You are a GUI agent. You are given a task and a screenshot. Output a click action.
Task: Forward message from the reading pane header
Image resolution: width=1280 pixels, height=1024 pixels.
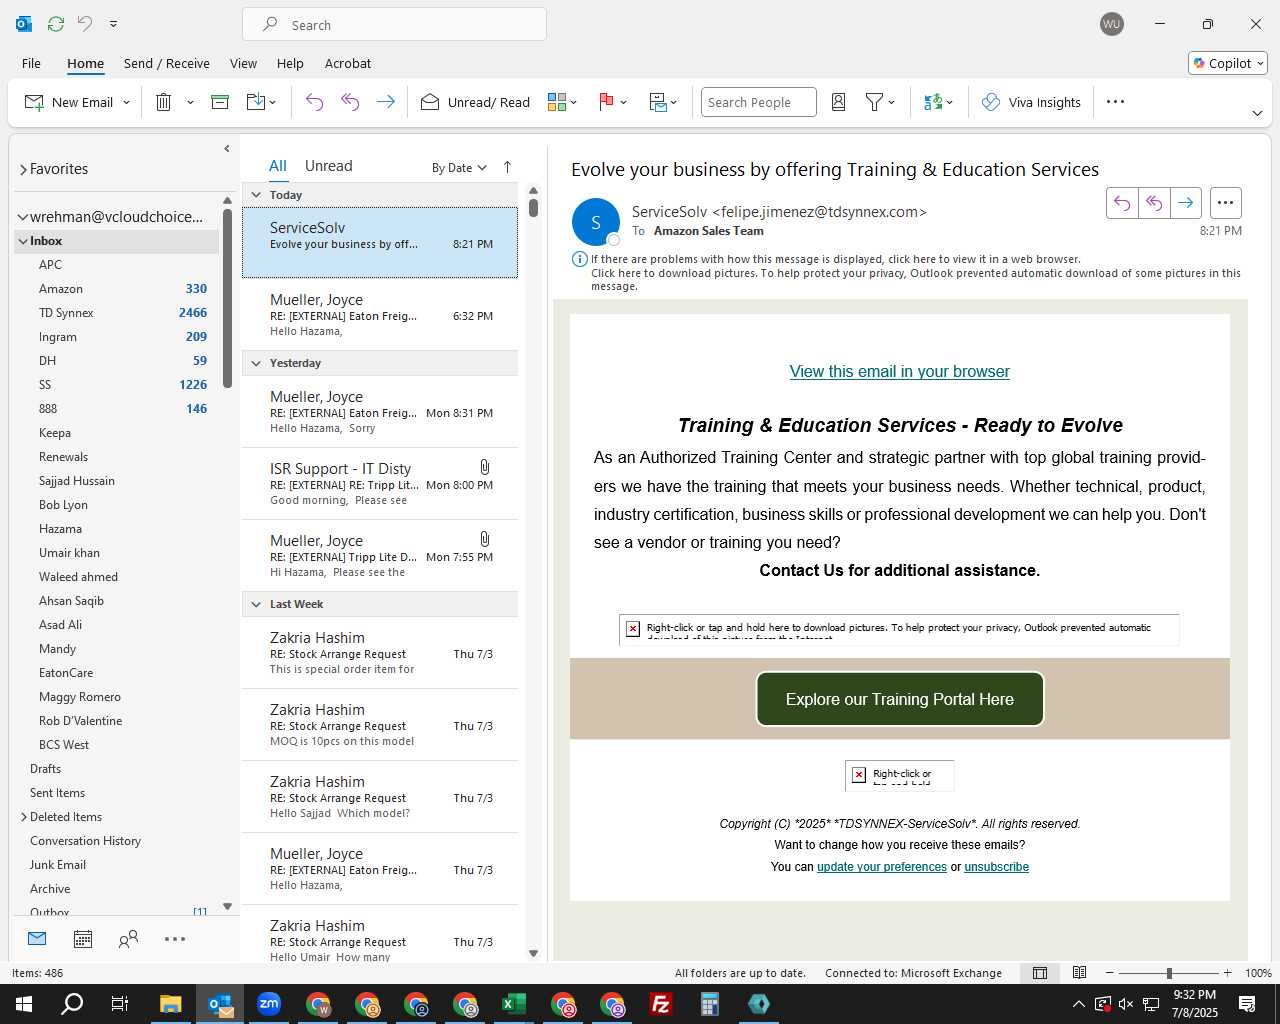click(x=1185, y=203)
